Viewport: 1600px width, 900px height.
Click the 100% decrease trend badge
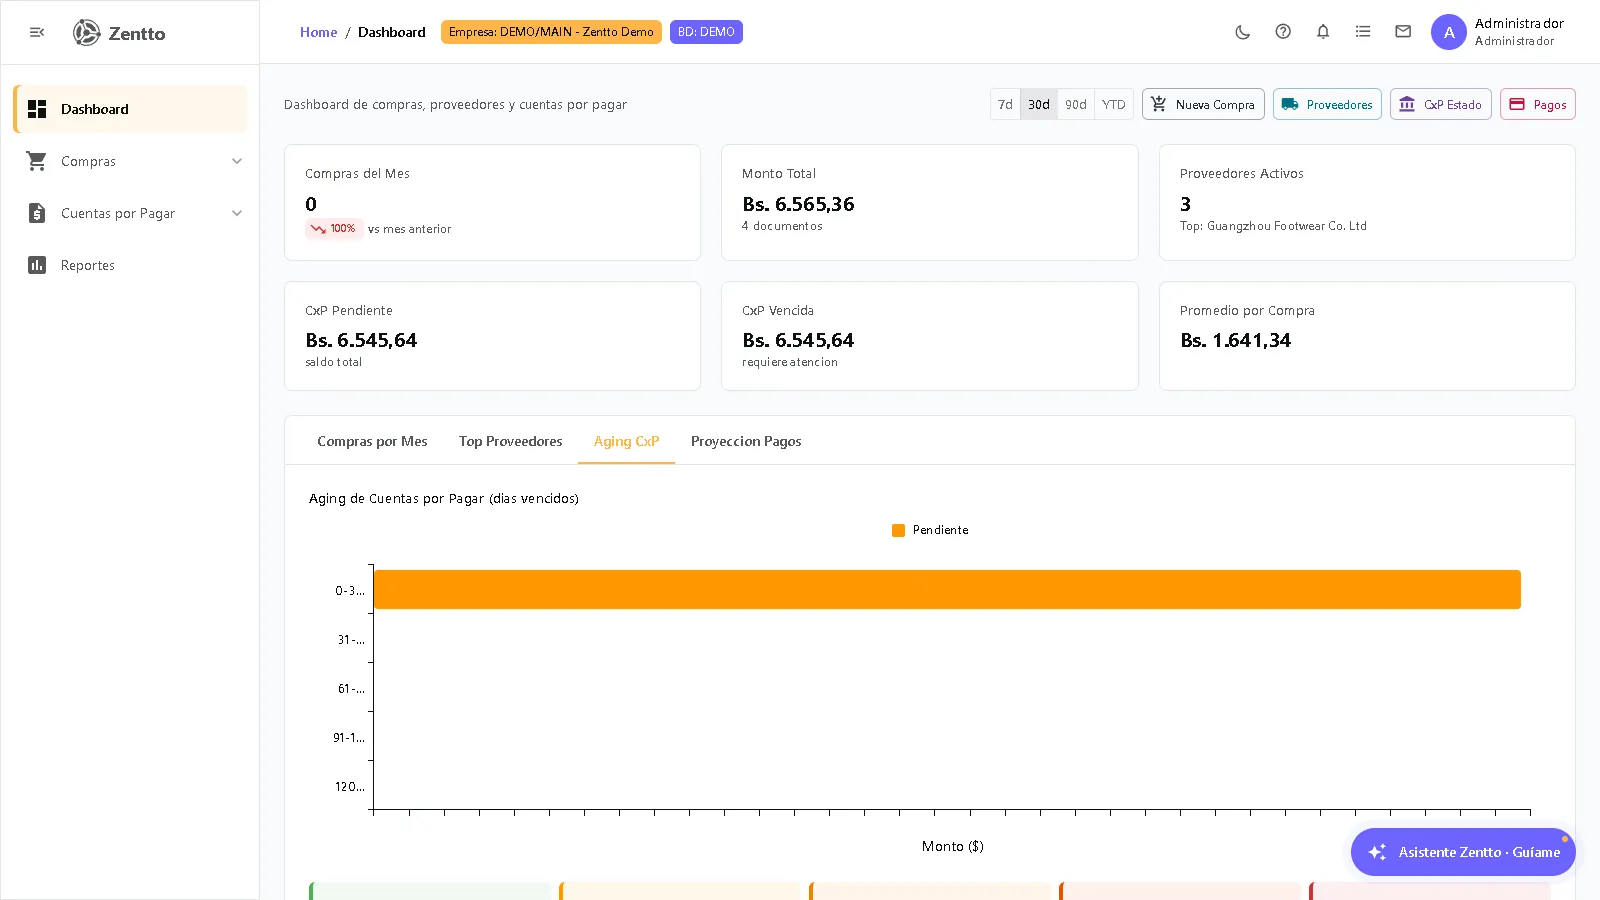coord(333,228)
